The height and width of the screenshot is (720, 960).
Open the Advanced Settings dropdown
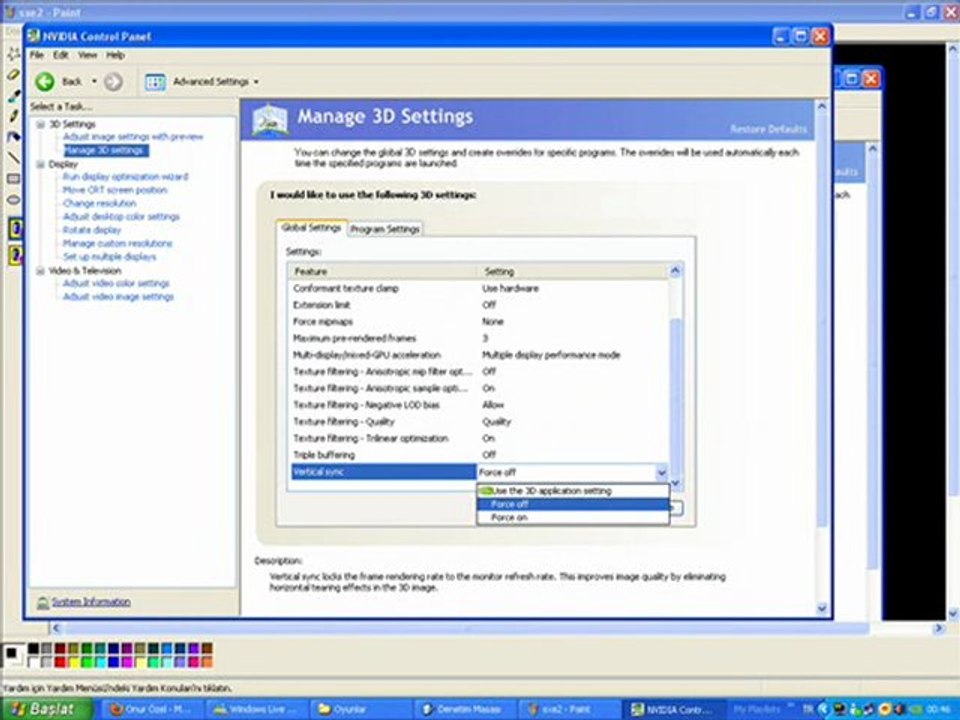(x=256, y=82)
